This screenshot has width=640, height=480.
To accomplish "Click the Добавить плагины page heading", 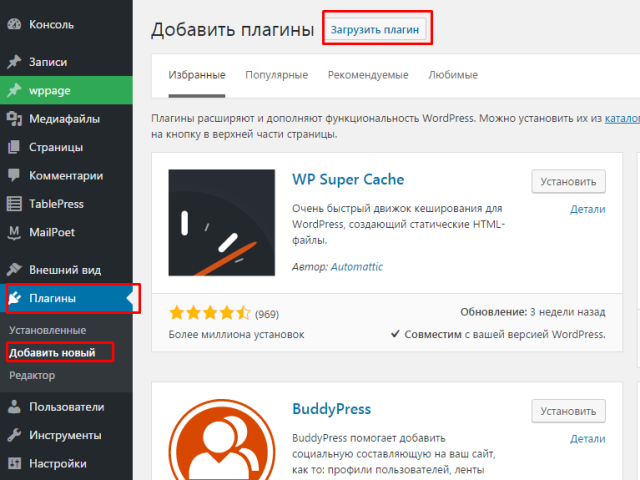I will click(233, 30).
